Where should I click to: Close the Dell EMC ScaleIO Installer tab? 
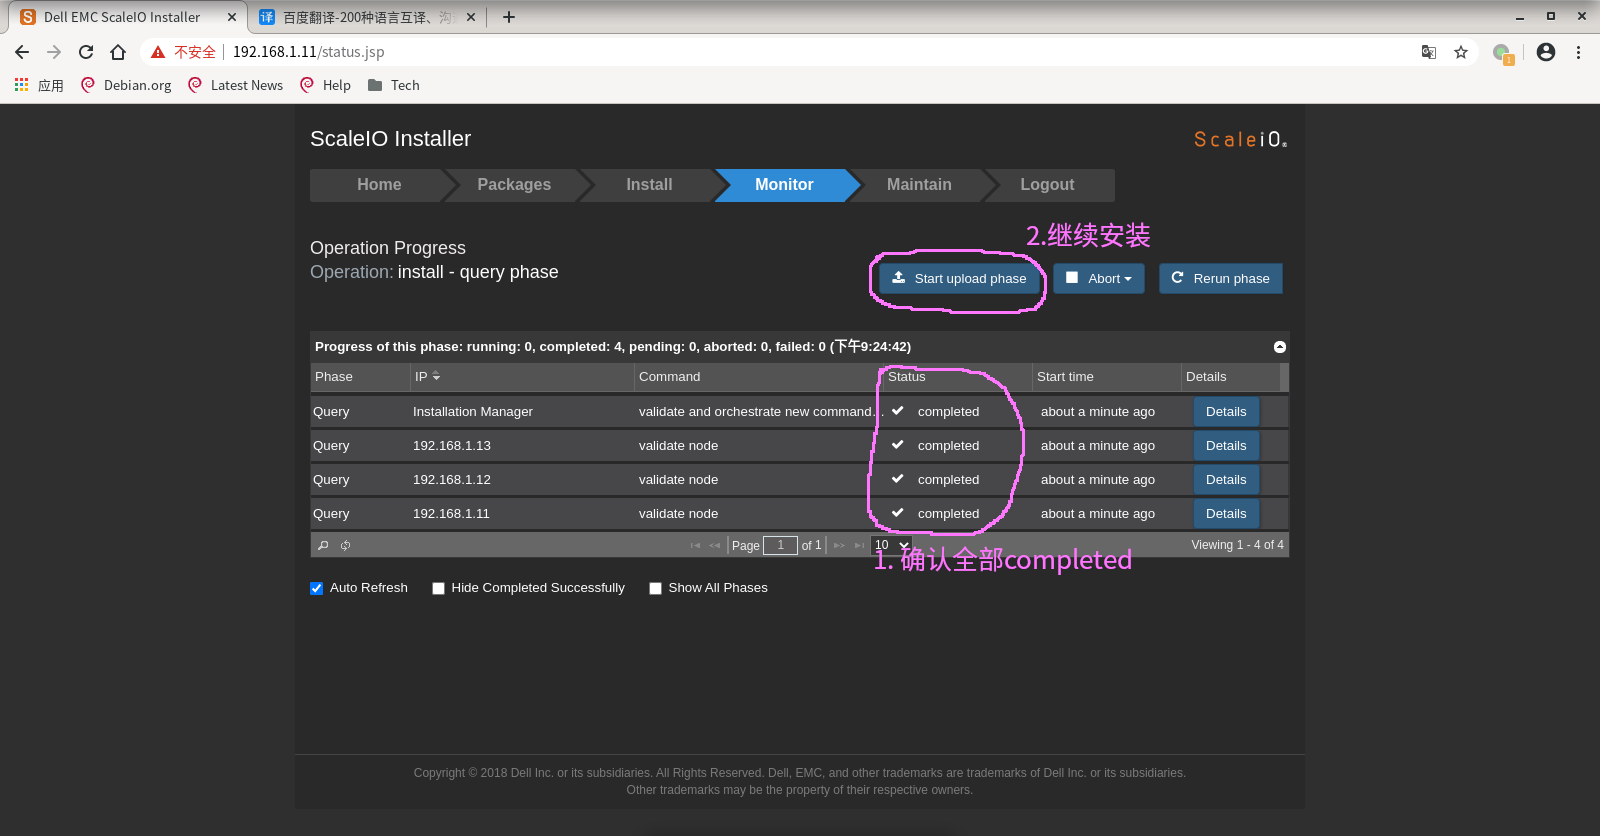tap(232, 17)
